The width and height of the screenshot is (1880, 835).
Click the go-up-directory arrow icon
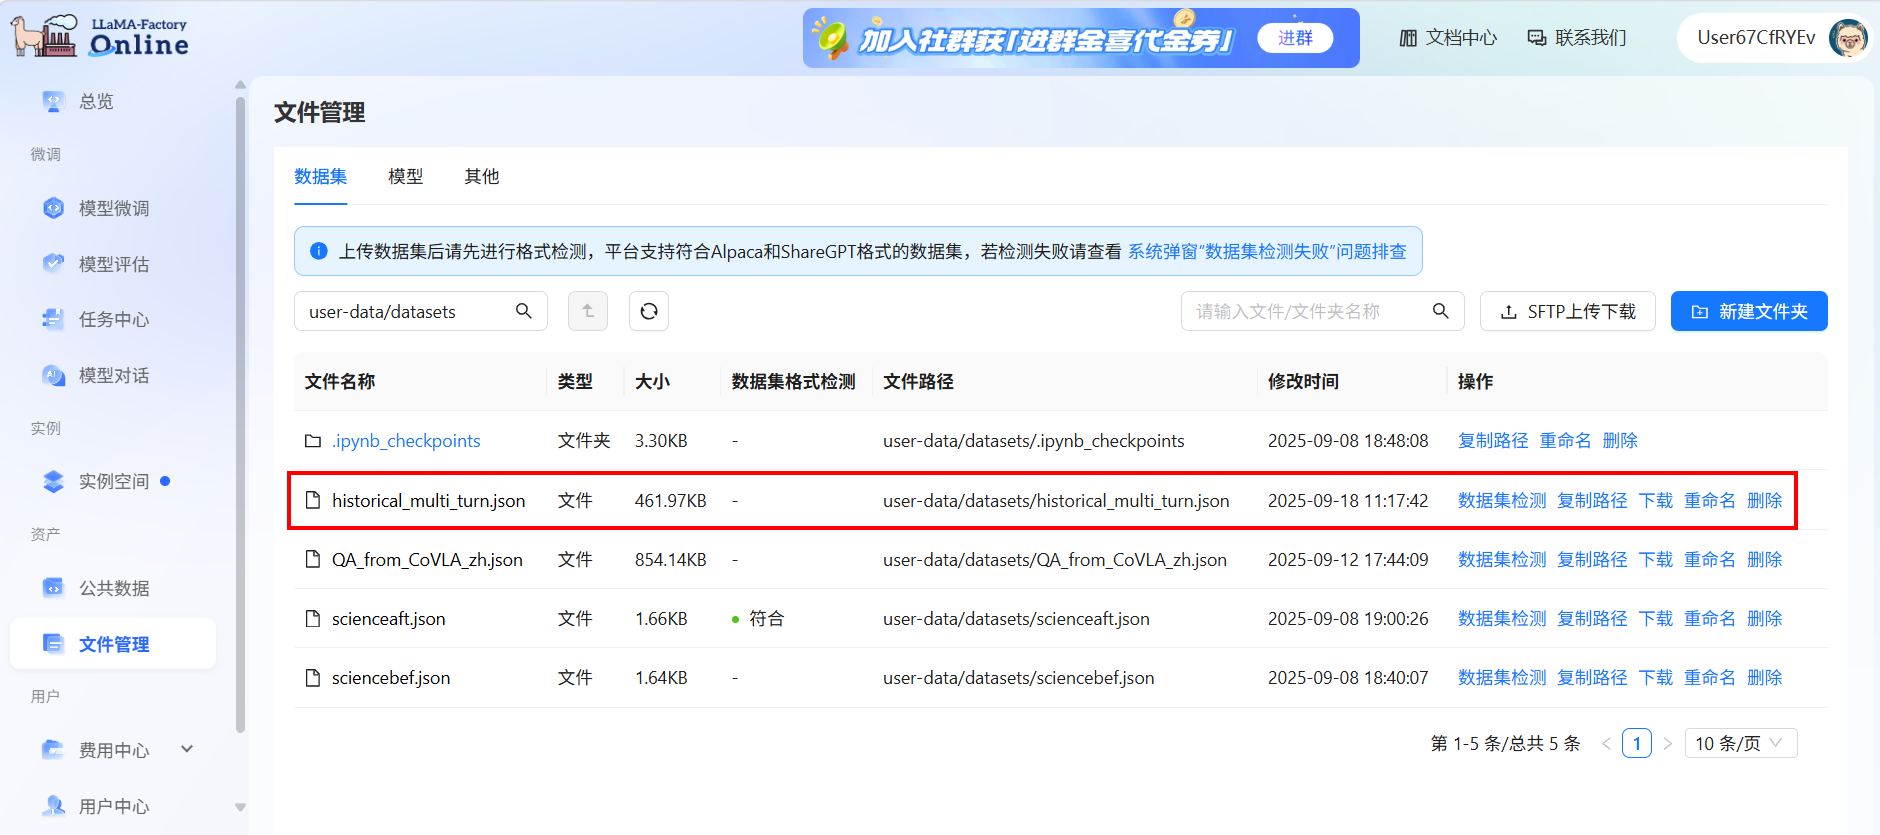[x=588, y=311]
